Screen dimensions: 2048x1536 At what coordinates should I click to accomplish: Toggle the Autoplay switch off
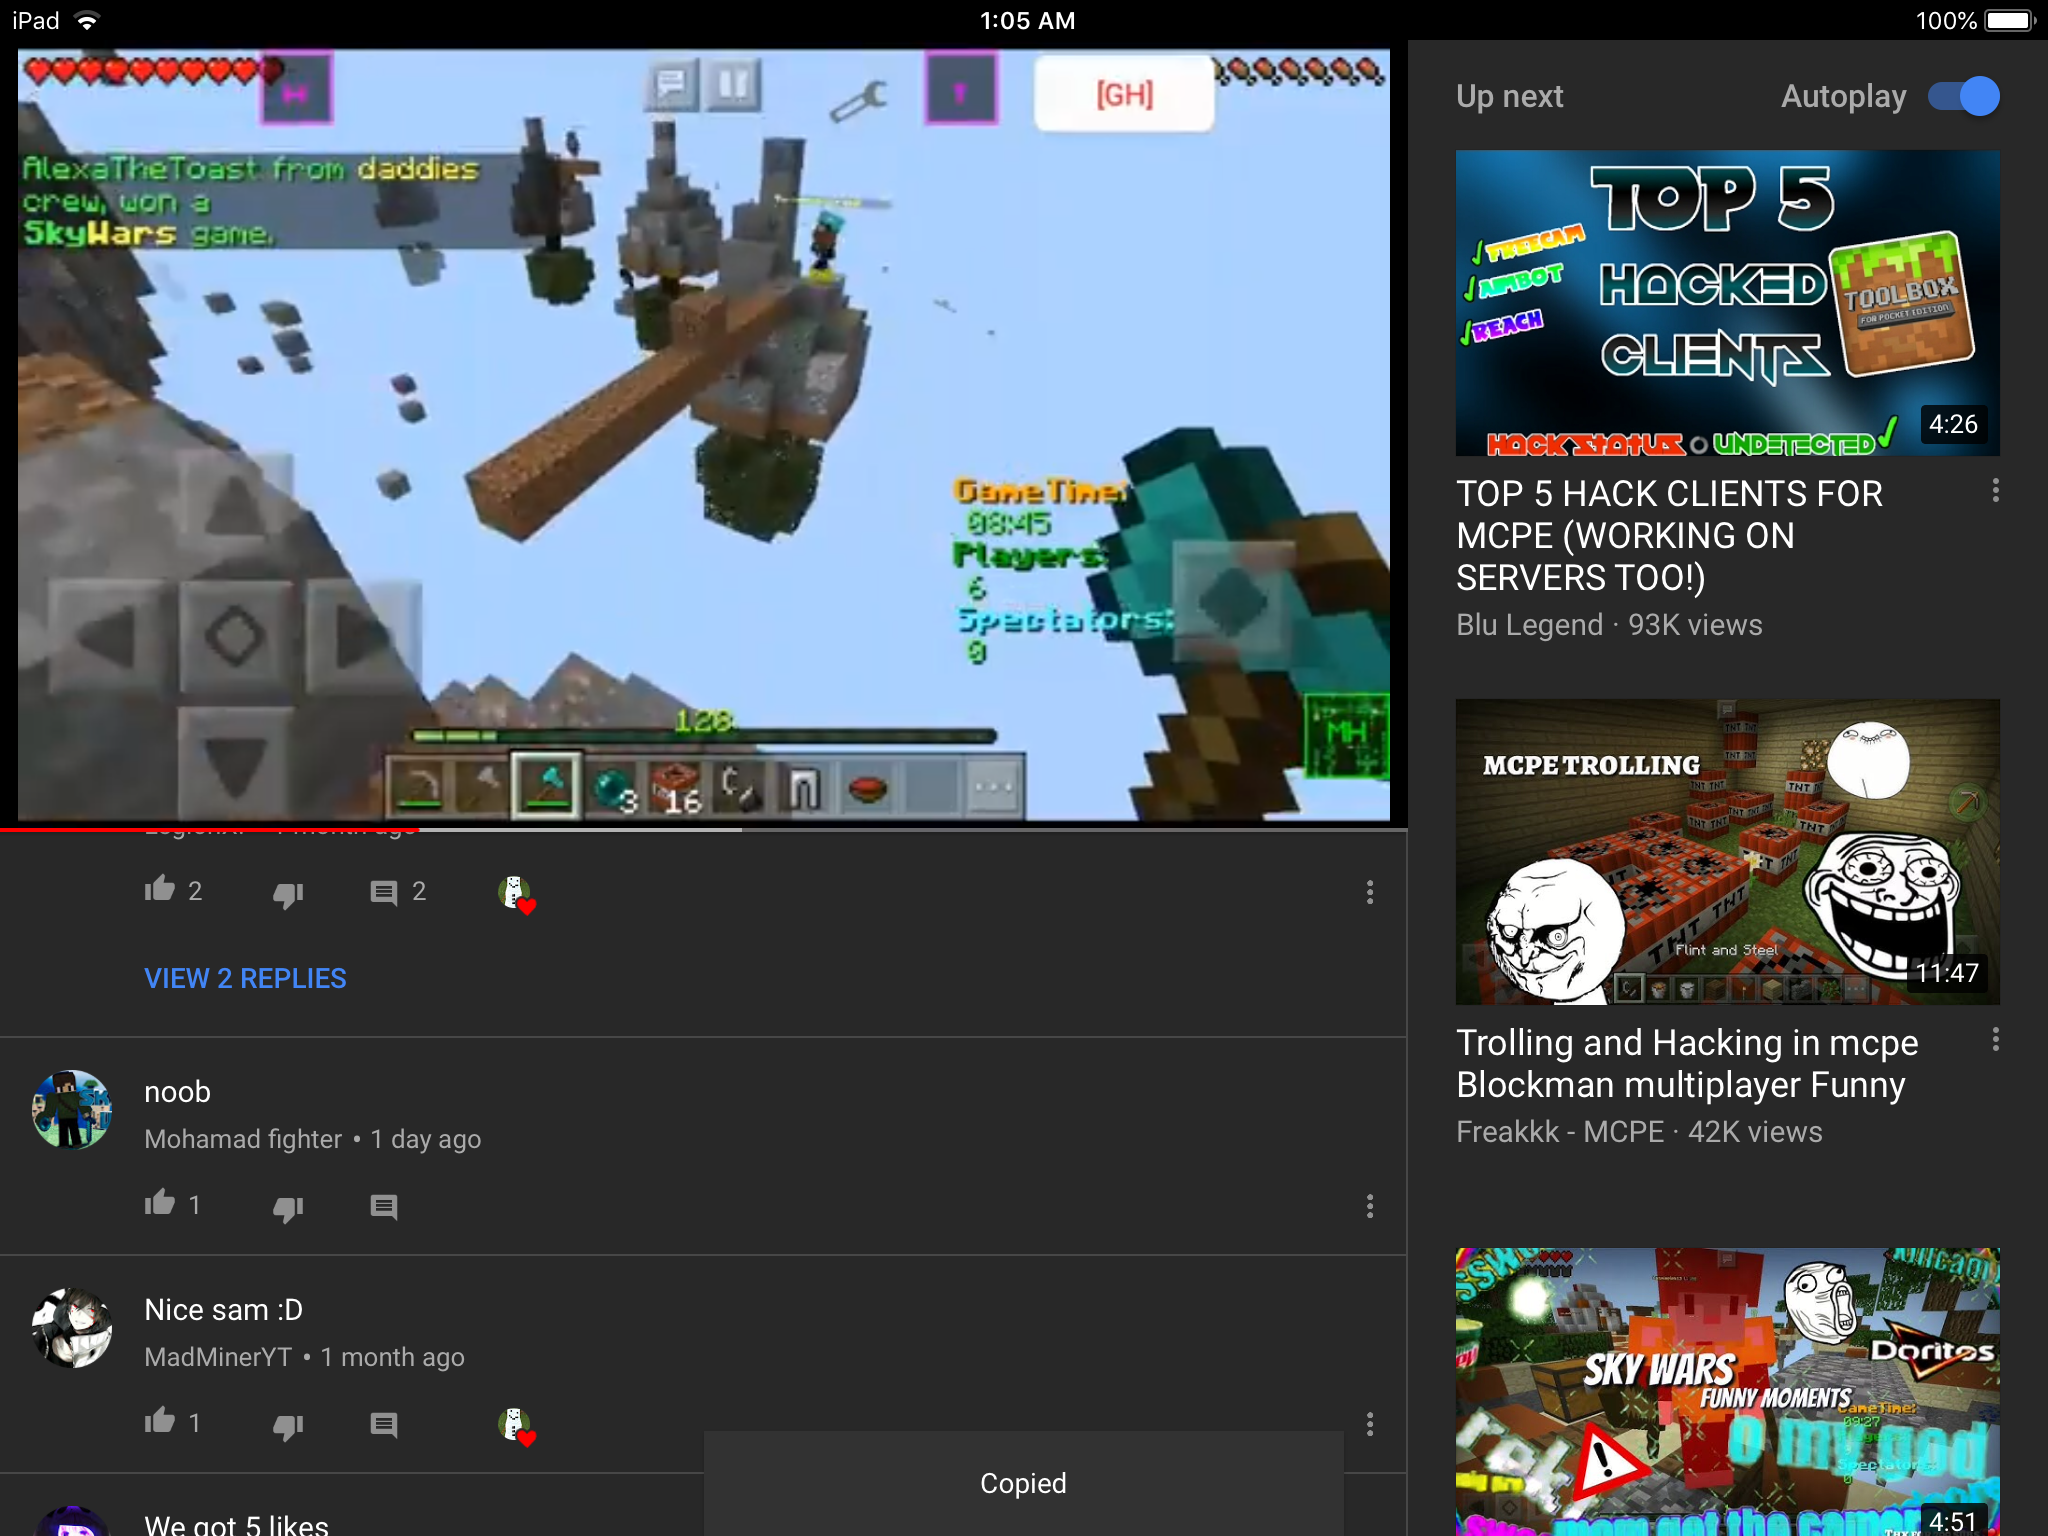click(1963, 96)
